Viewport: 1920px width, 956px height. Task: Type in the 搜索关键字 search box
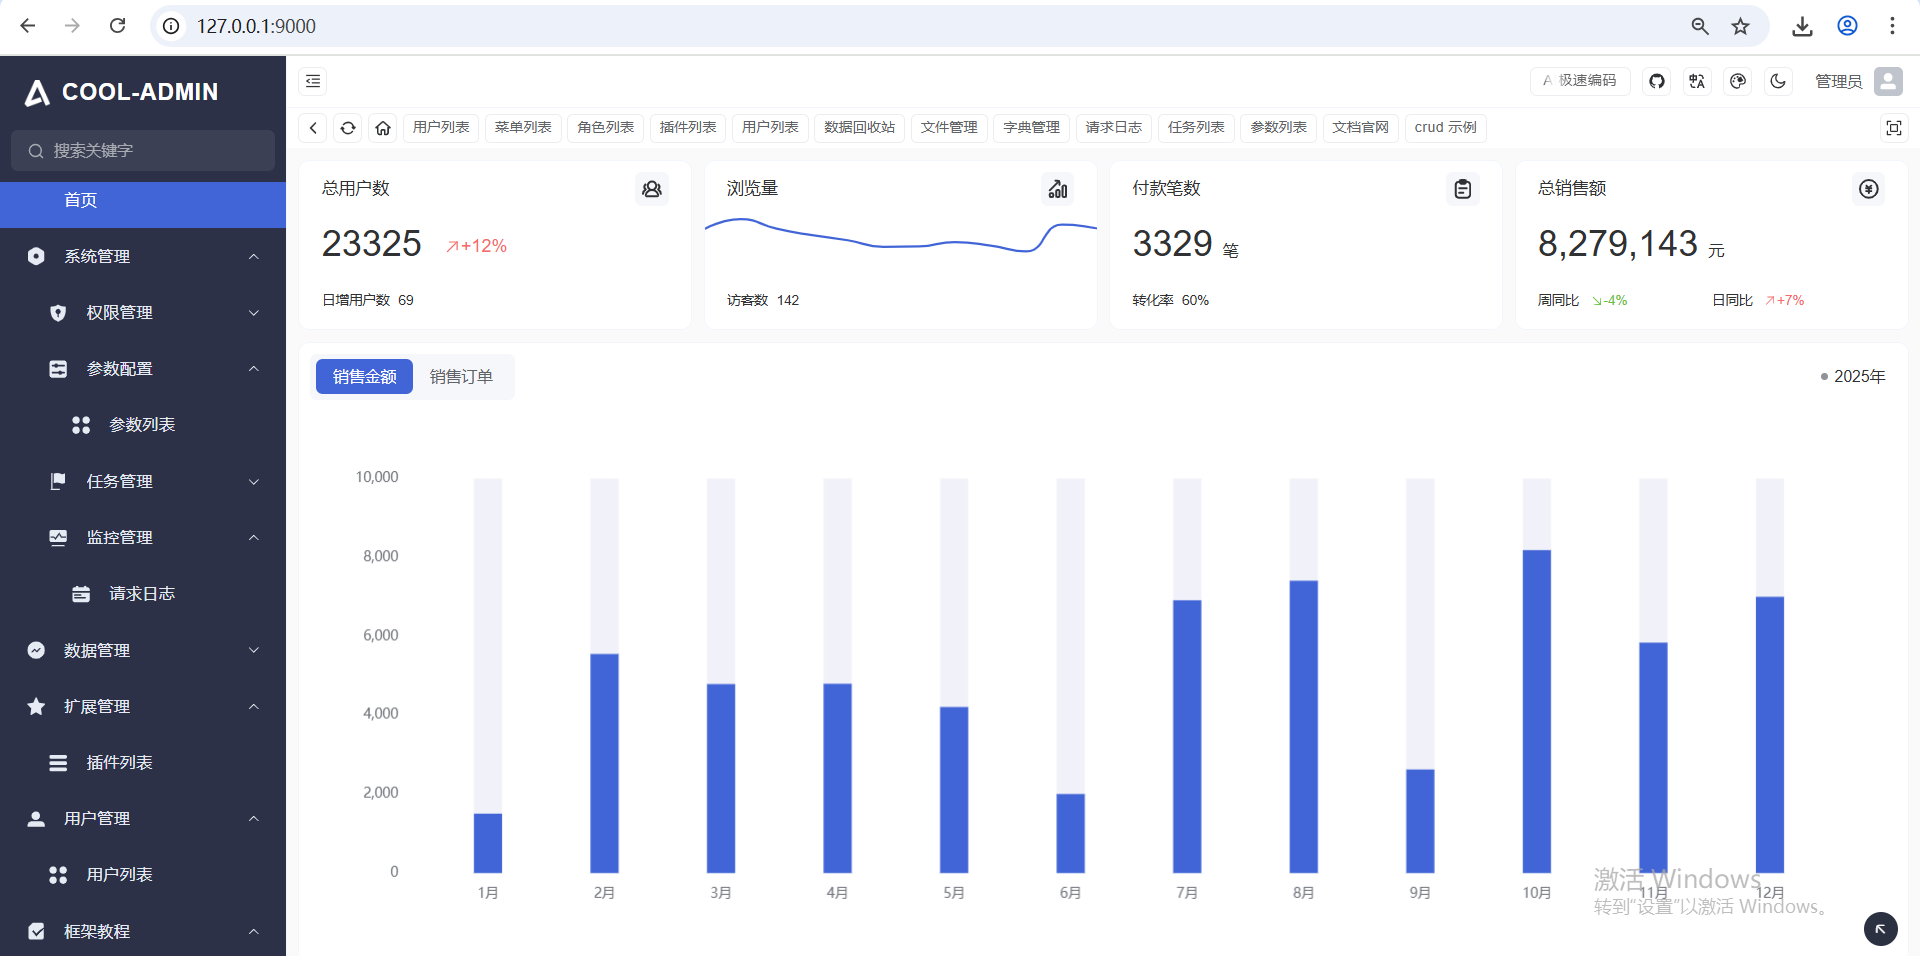pos(143,150)
